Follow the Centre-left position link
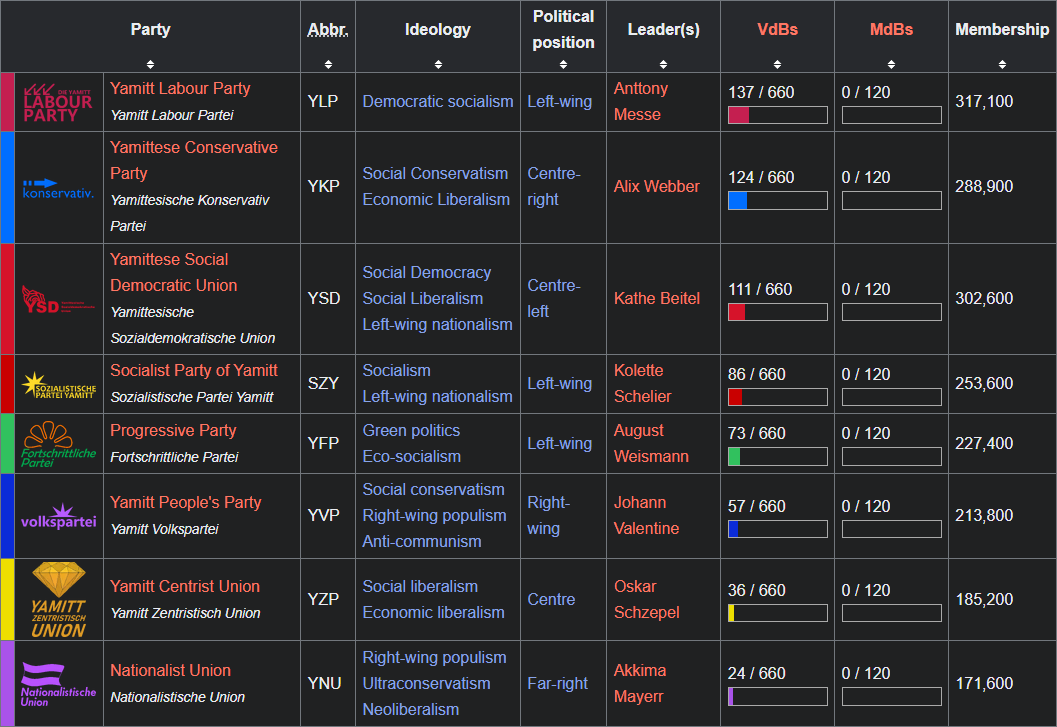The width and height of the screenshot is (1057, 727). point(553,298)
